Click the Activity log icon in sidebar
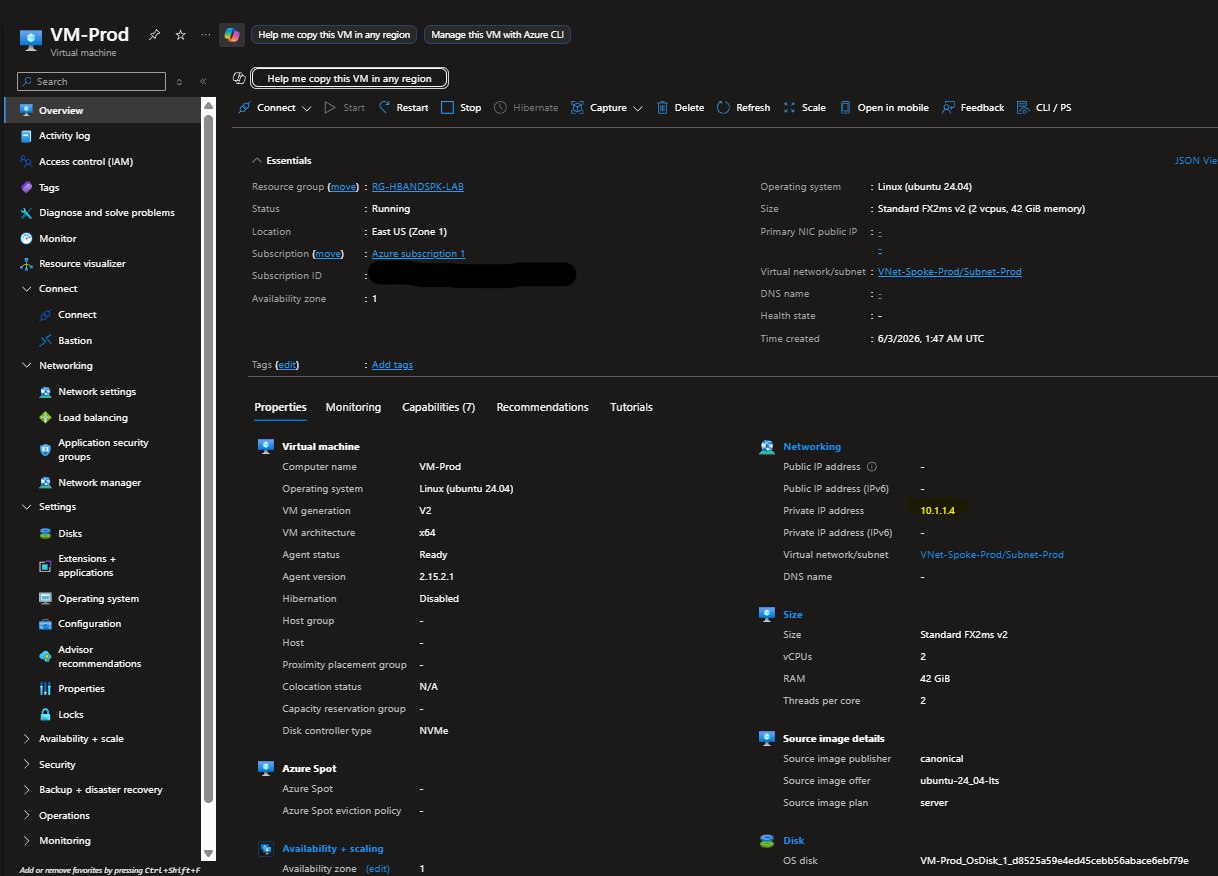The image size is (1218, 876). click(x=27, y=136)
